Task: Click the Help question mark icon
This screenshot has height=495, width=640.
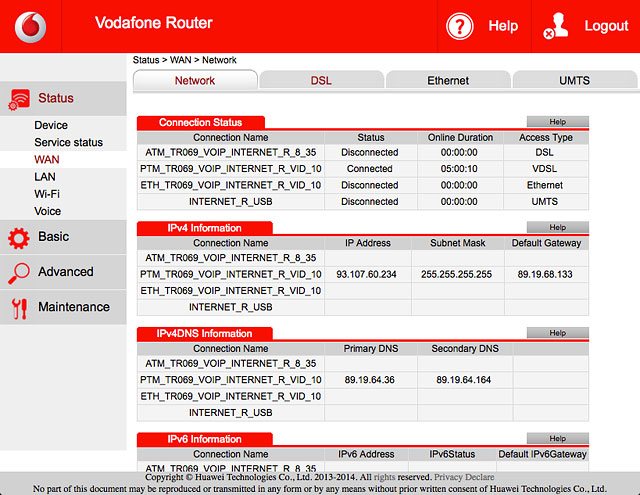Action: tap(460, 27)
